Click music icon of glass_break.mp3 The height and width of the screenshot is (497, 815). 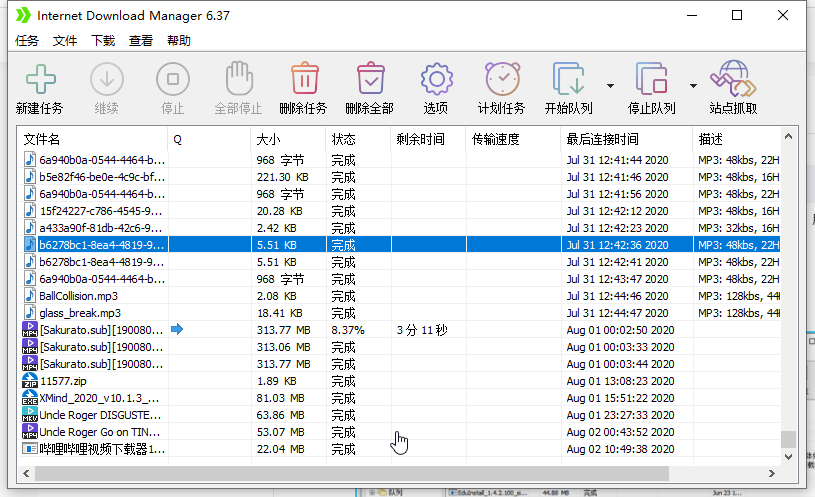click(30, 312)
